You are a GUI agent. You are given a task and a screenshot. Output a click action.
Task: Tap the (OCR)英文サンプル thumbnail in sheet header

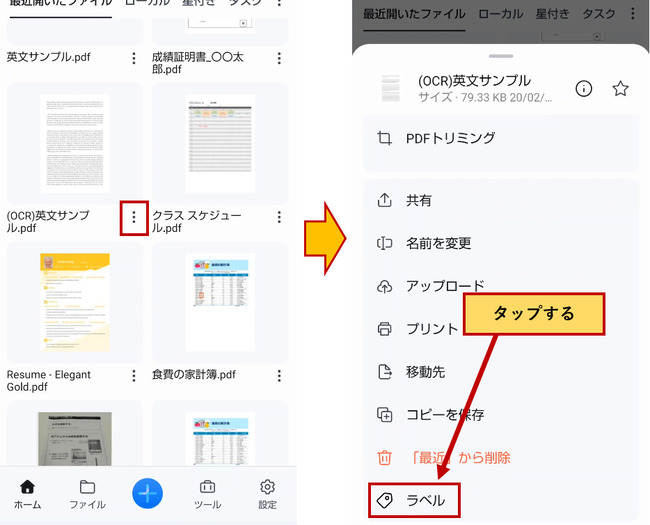390,88
